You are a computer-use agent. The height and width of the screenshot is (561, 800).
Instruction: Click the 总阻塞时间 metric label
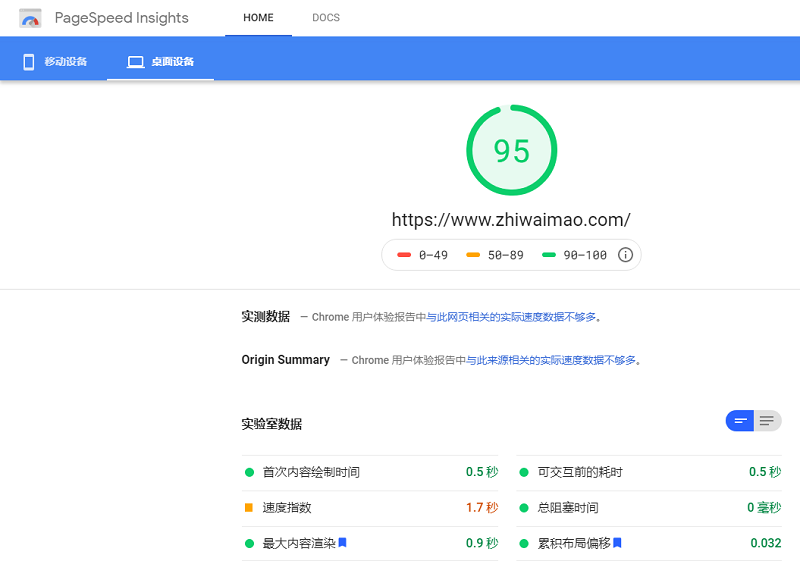[x=568, y=508]
